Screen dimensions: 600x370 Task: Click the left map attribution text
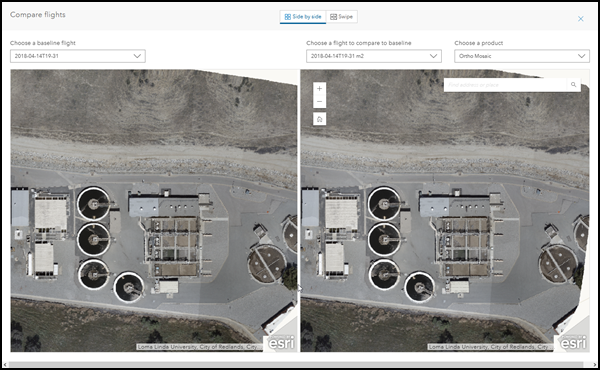pyautogui.click(x=199, y=347)
